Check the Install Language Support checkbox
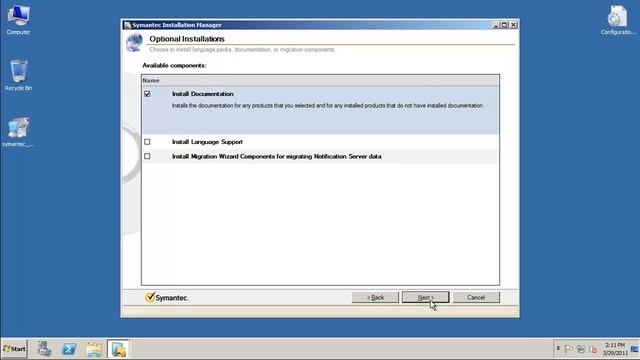Screen dimensions: 640x360 147,142
